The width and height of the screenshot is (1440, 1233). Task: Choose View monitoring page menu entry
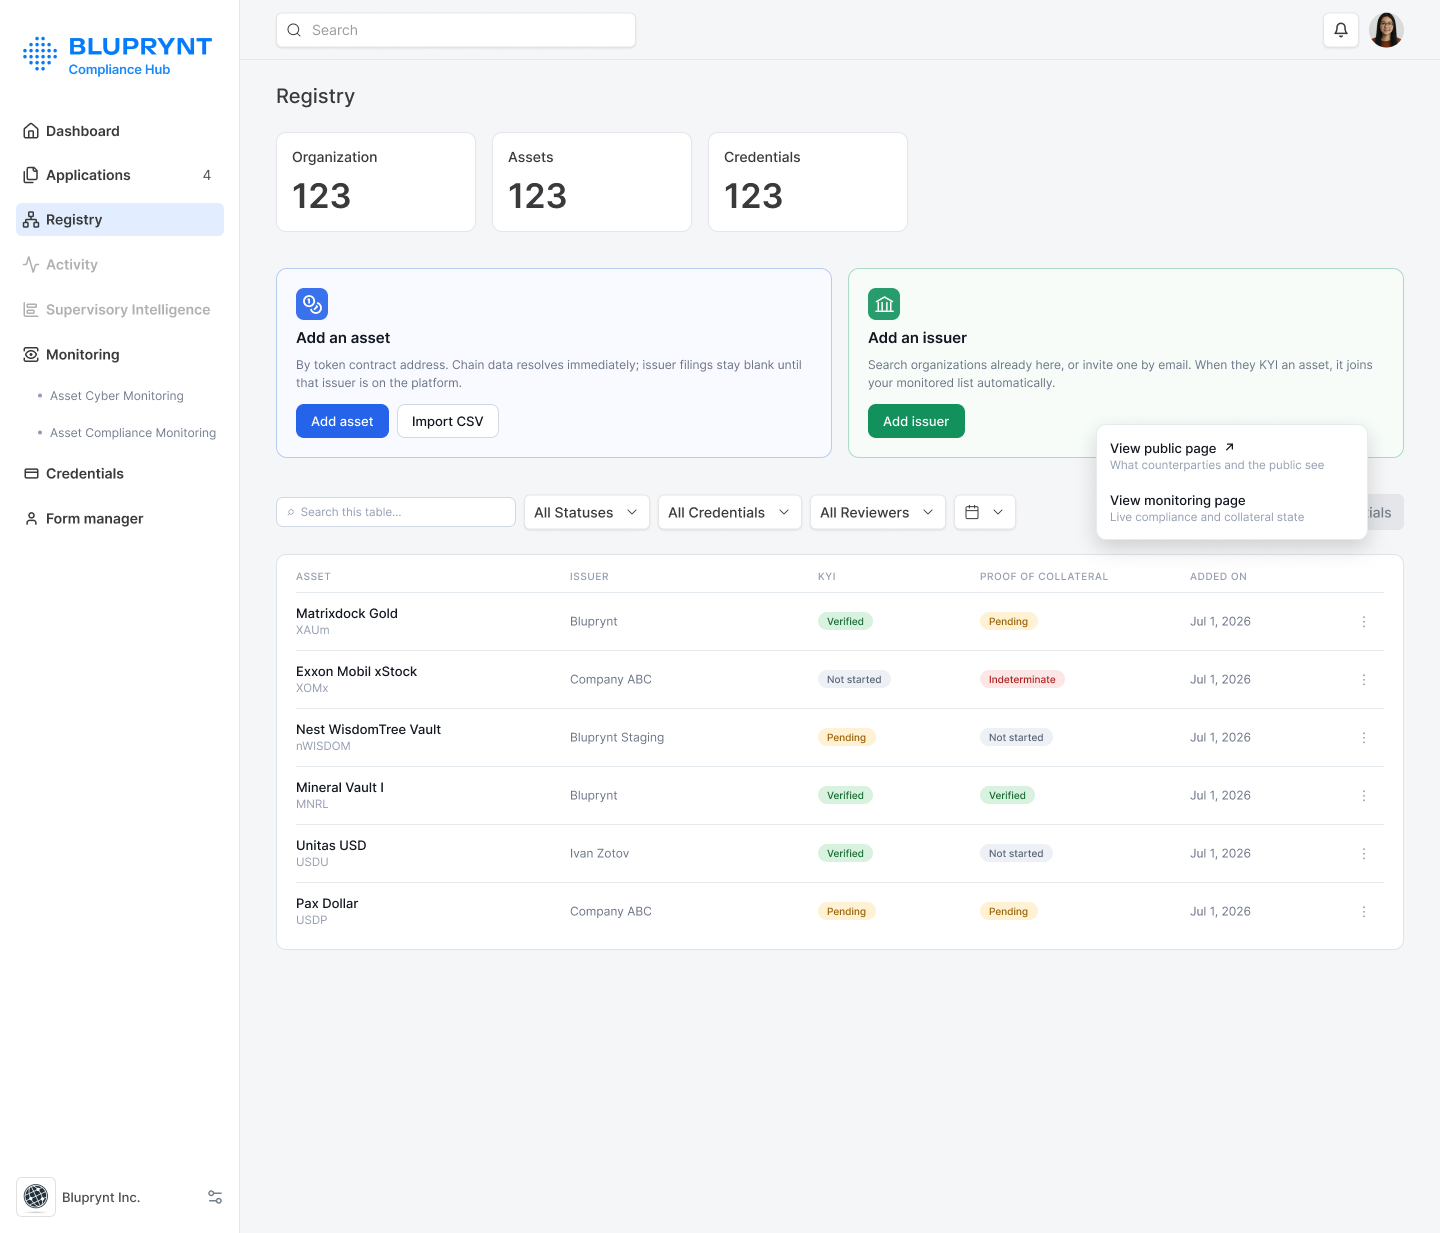tap(1232, 508)
